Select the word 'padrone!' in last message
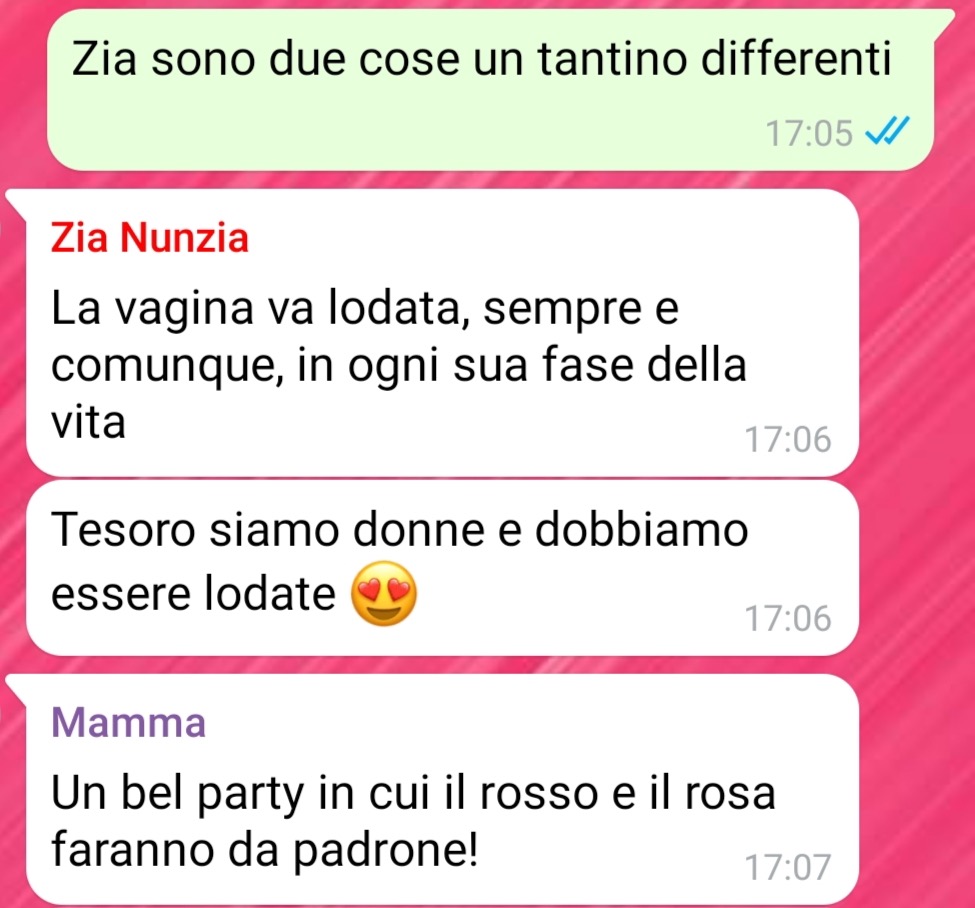 (x=386, y=853)
